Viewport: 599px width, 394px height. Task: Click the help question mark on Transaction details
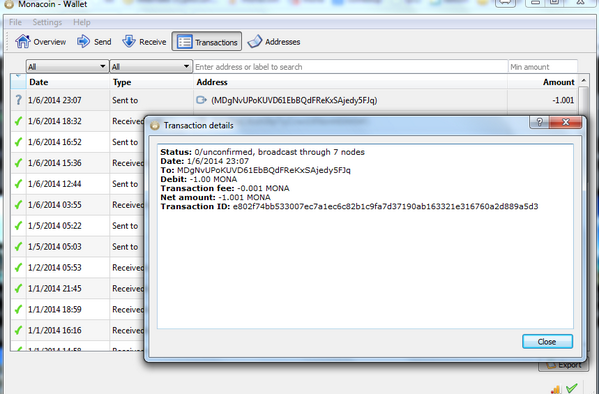click(x=539, y=122)
